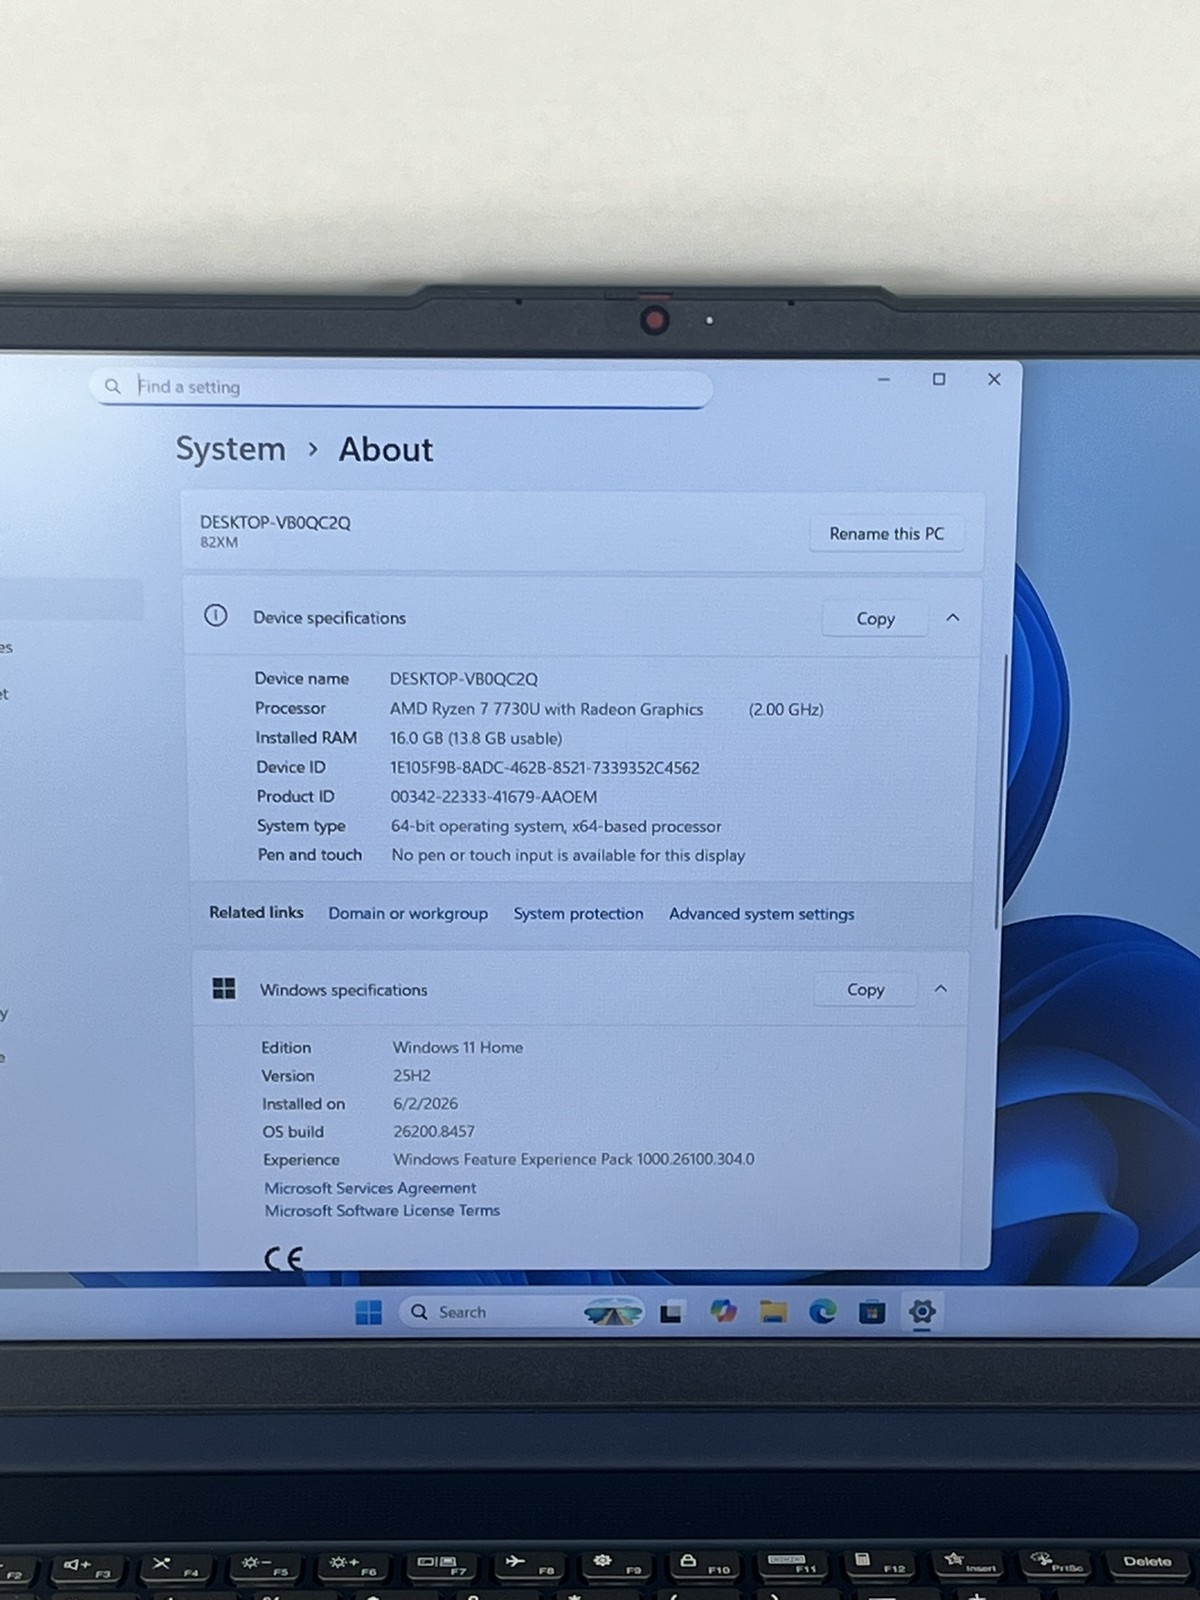The width and height of the screenshot is (1200, 1600).
Task: Copy the Device specifications
Action: (875, 619)
